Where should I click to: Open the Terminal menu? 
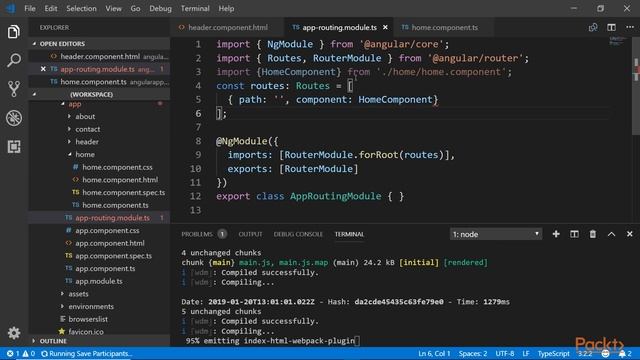pos(195,8)
